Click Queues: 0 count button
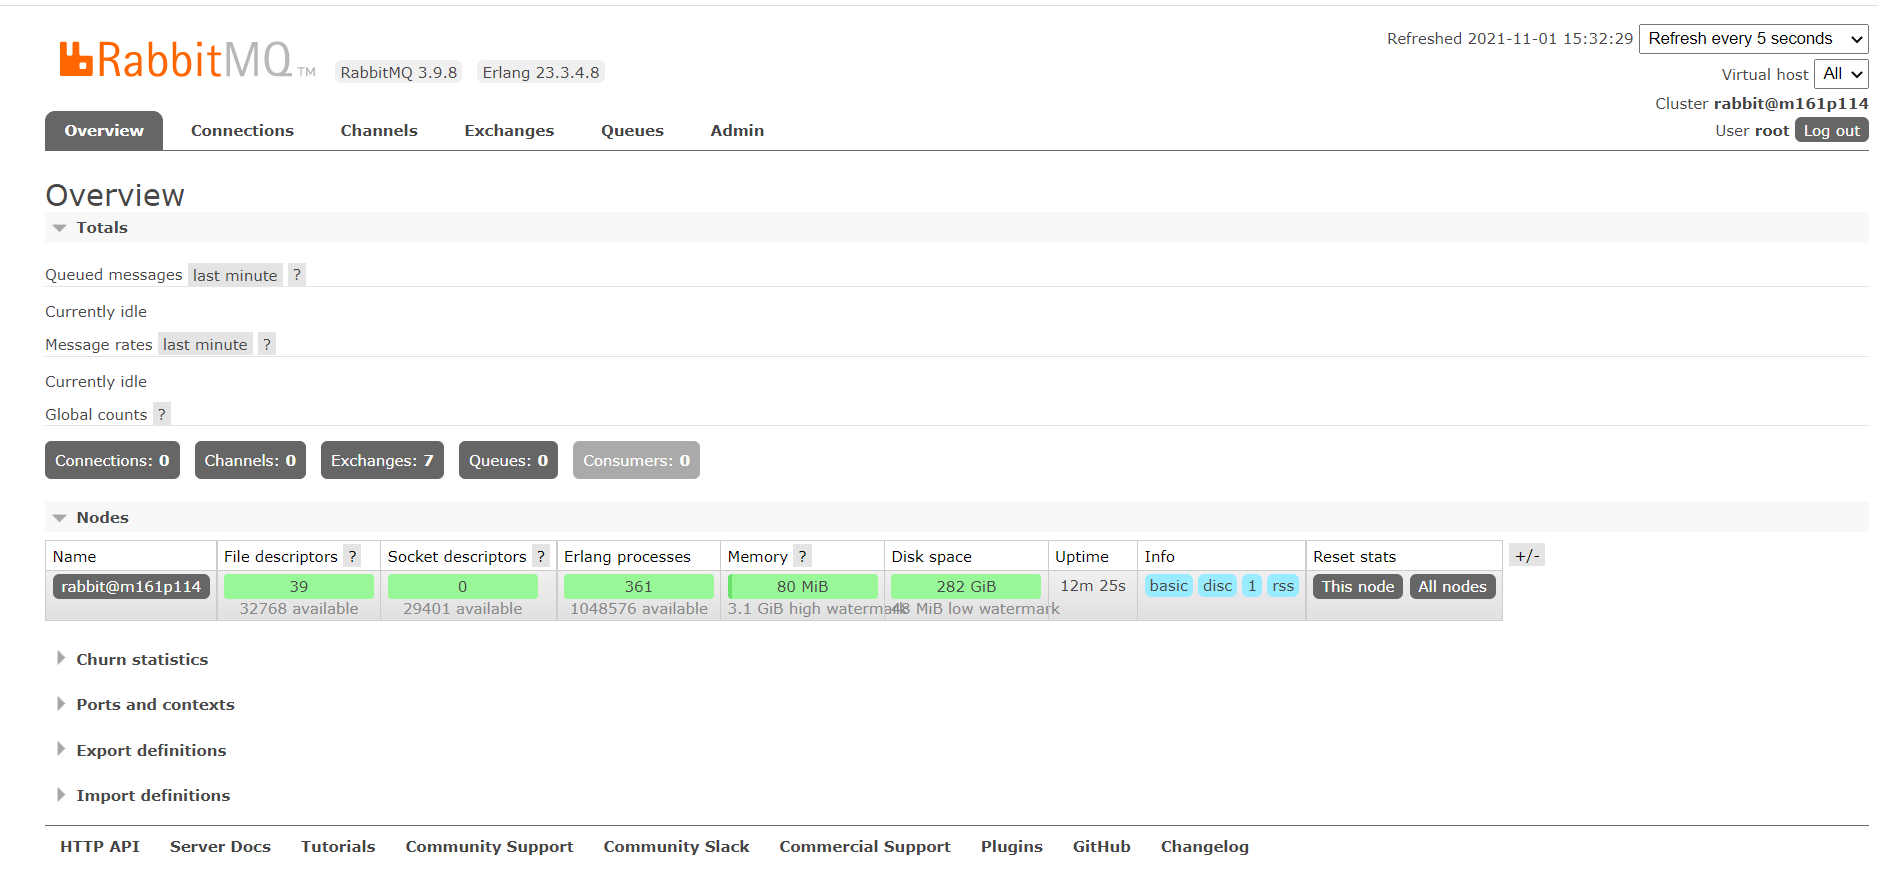This screenshot has height=883, width=1878. pyautogui.click(x=508, y=460)
